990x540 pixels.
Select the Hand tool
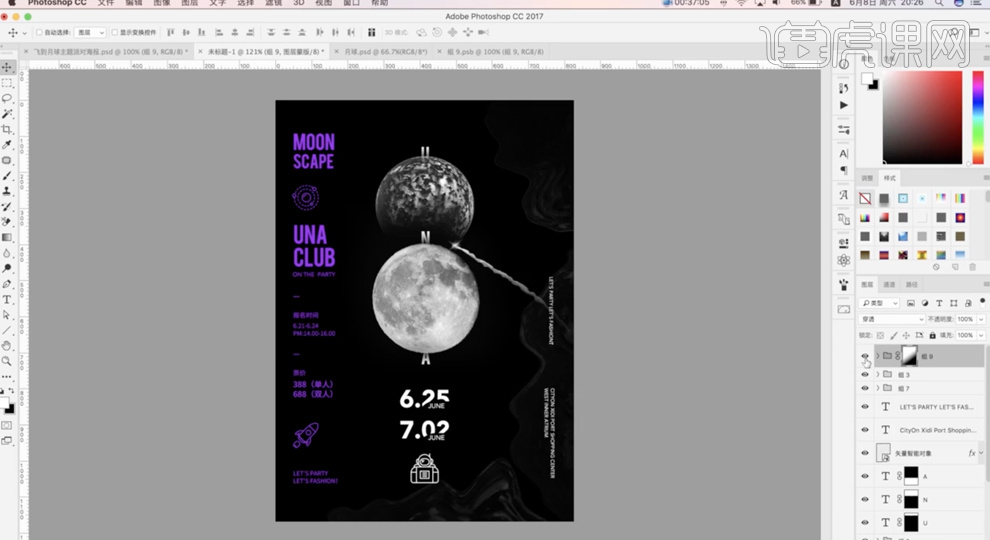click(7, 345)
